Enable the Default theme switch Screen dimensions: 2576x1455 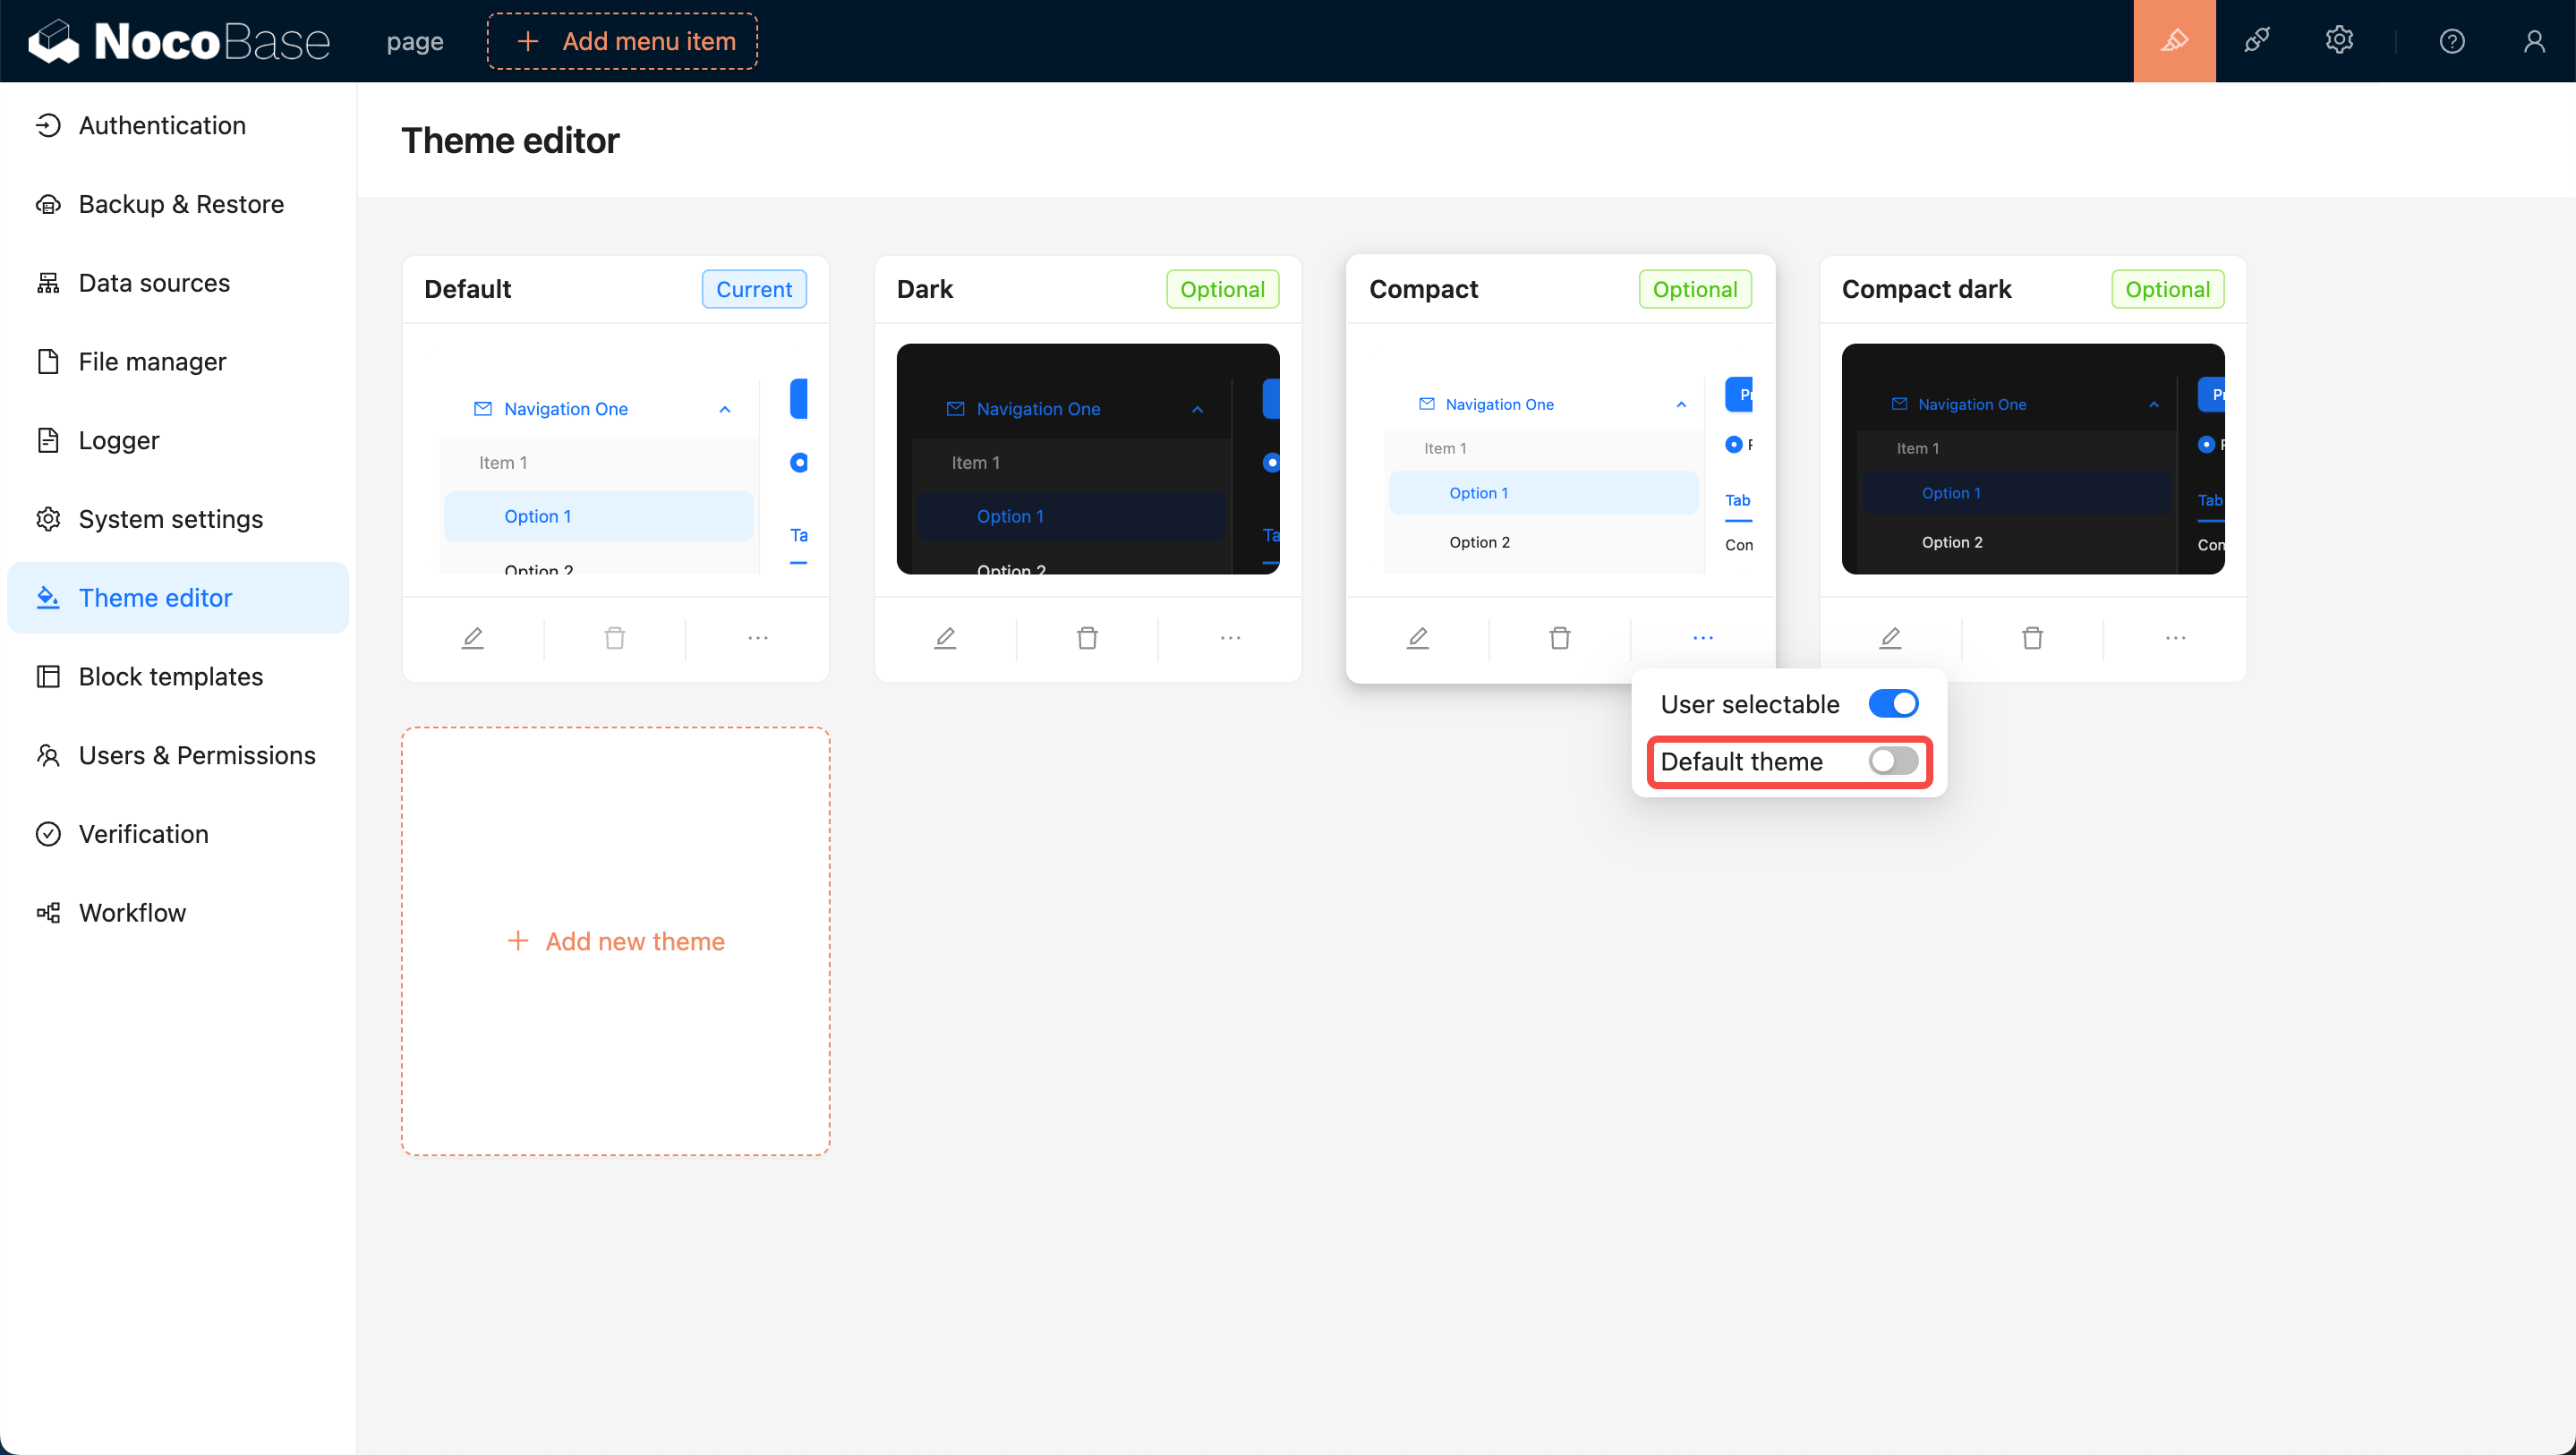pos(1893,761)
